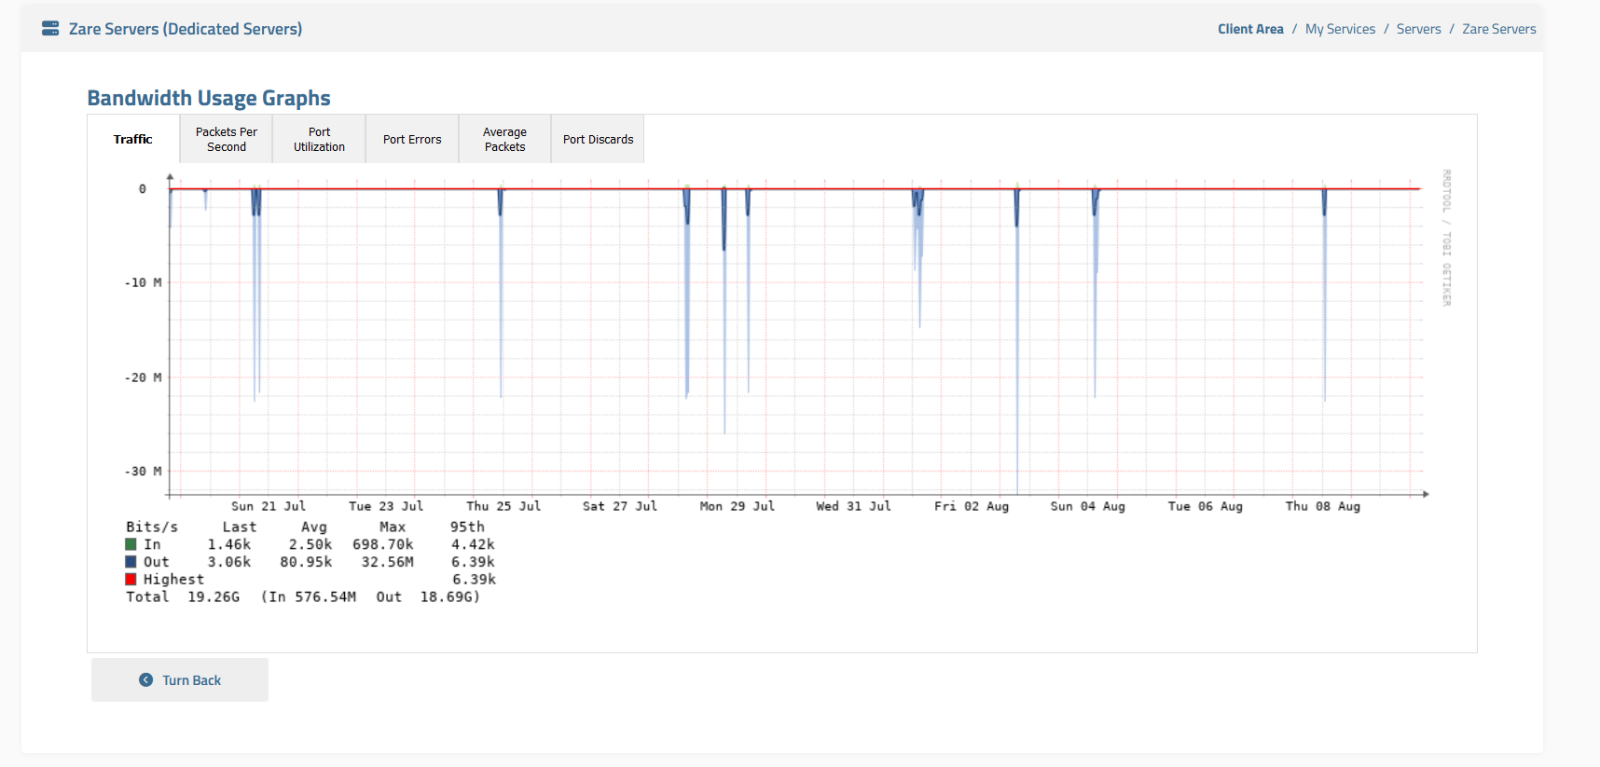1600x767 pixels.
Task: Navigate to Servers breadcrumb link
Action: pyautogui.click(x=1419, y=29)
